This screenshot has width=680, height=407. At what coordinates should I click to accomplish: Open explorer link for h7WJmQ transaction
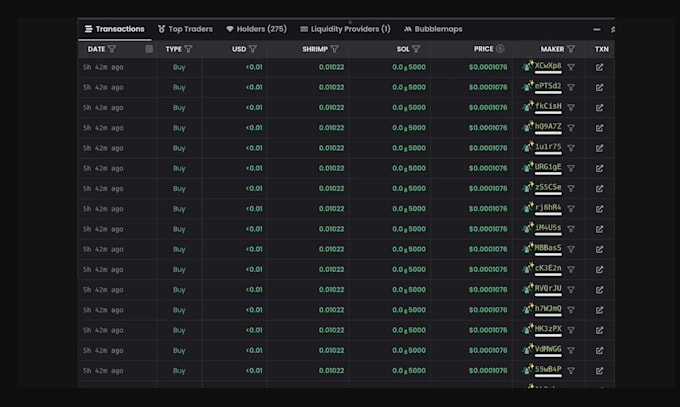pyautogui.click(x=599, y=310)
